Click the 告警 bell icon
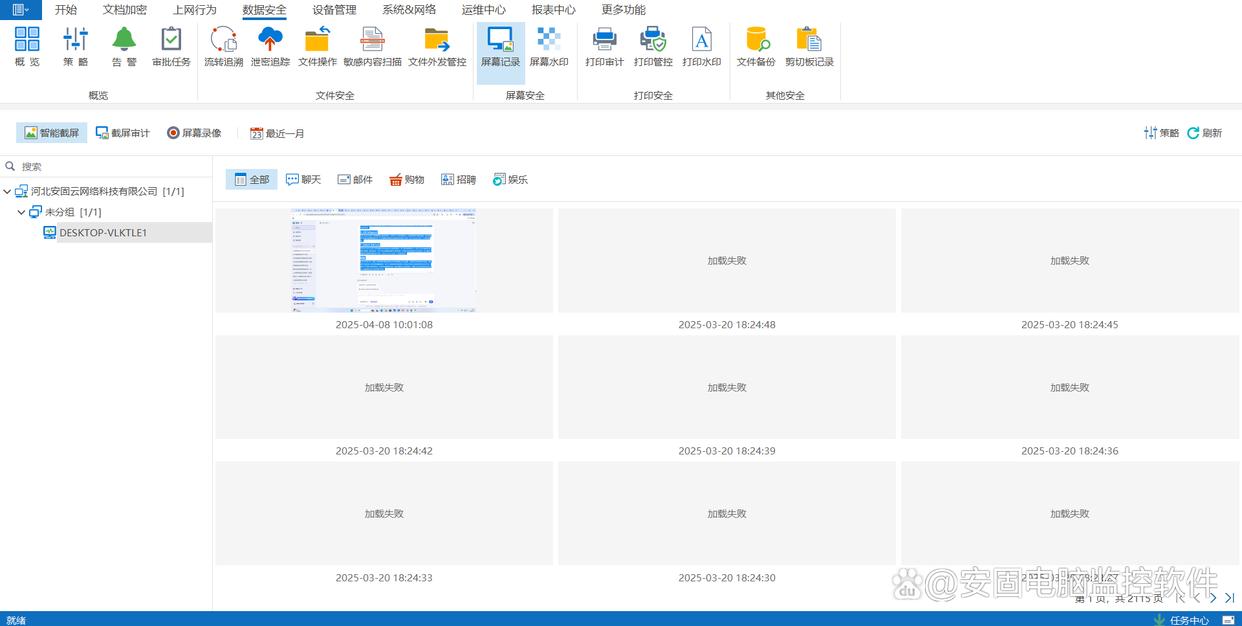Image resolution: width=1242 pixels, height=626 pixels. coord(124,47)
